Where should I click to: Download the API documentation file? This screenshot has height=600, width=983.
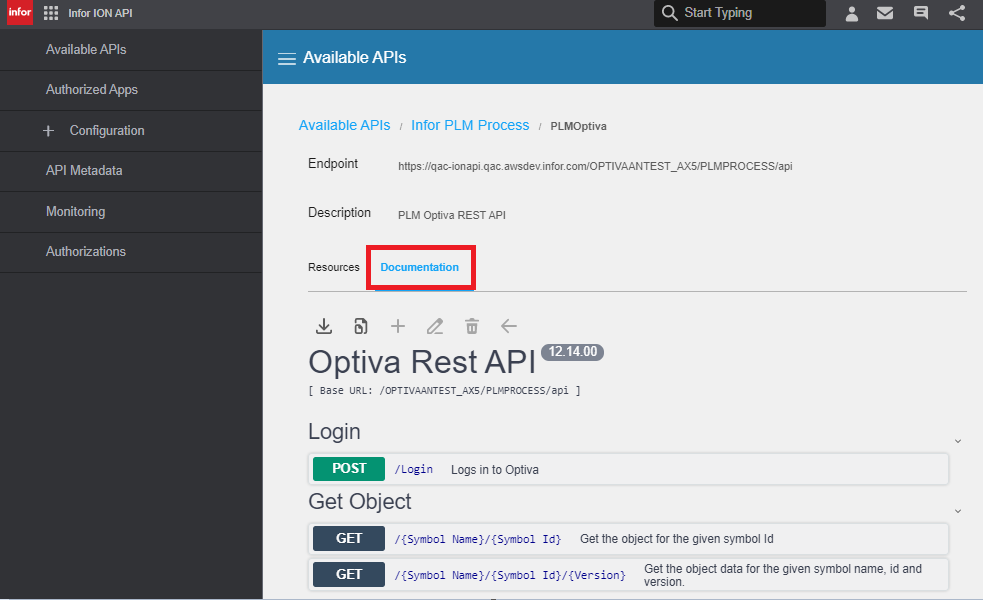pyautogui.click(x=323, y=326)
